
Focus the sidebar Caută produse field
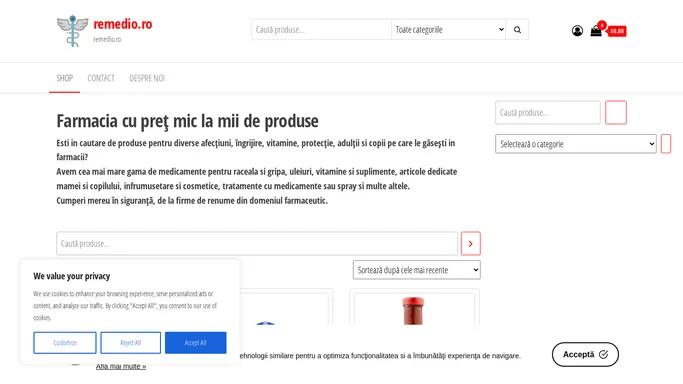[548, 112]
